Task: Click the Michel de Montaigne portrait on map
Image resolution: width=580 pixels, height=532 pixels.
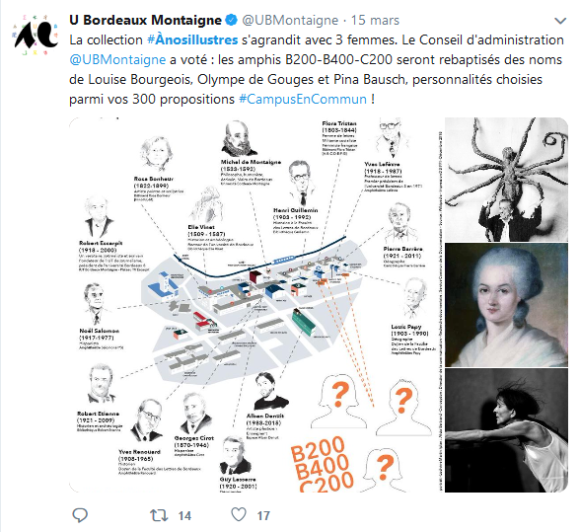Action: [x=239, y=138]
